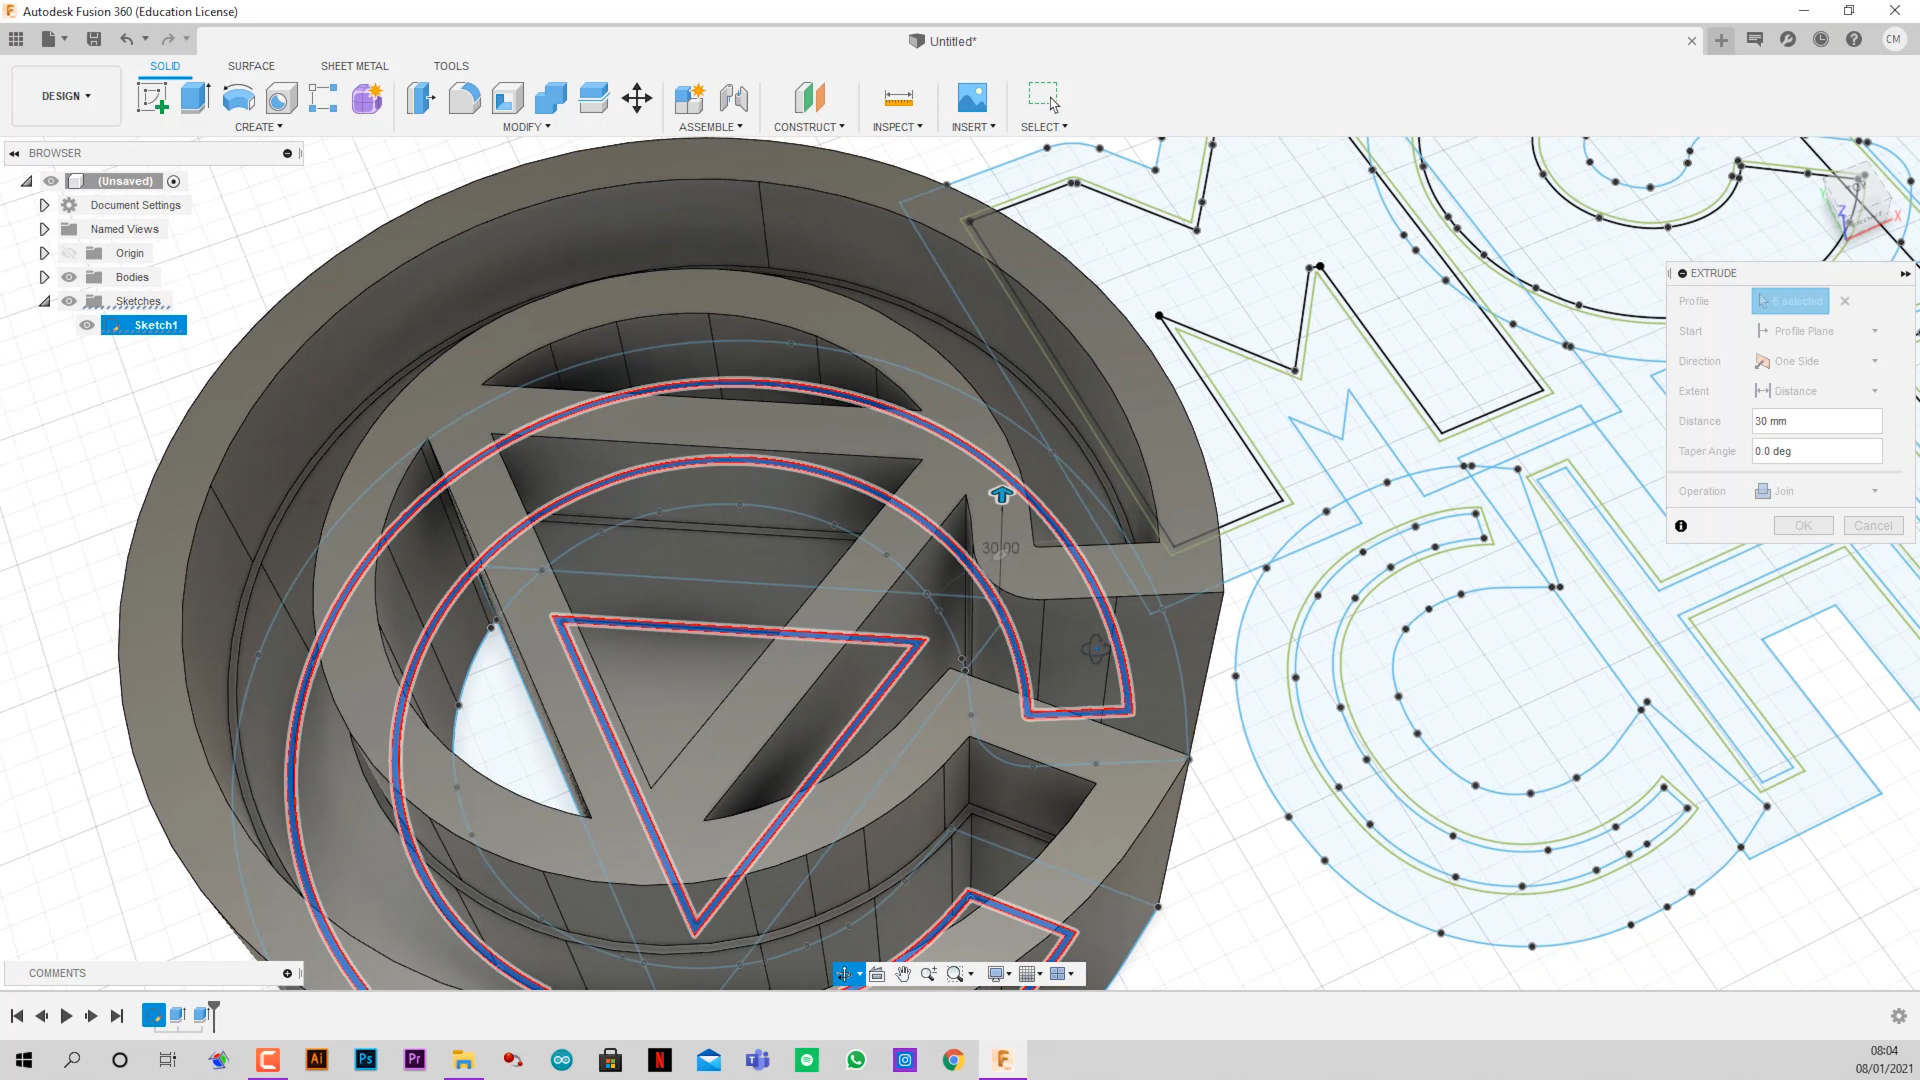This screenshot has height=1080, width=1920.
Task: Select the Create Form purple icon
Action: [367, 98]
